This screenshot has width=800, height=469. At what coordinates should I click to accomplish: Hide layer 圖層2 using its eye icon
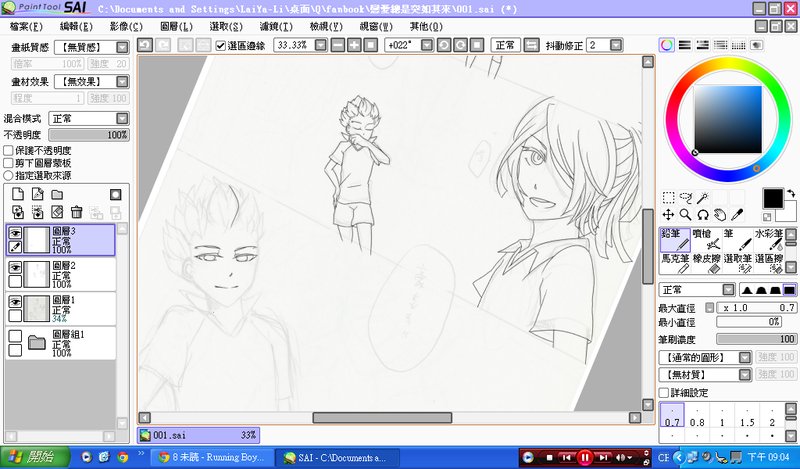pyautogui.click(x=15, y=267)
